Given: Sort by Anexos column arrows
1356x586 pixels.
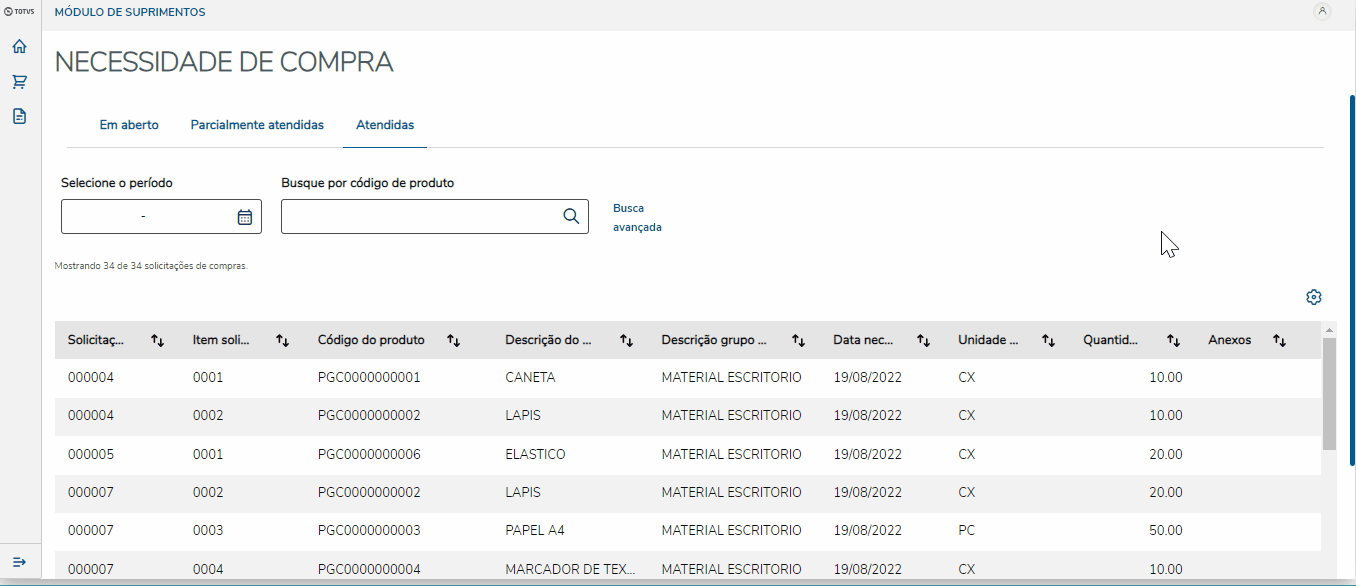Looking at the screenshot, I should click(1279, 340).
